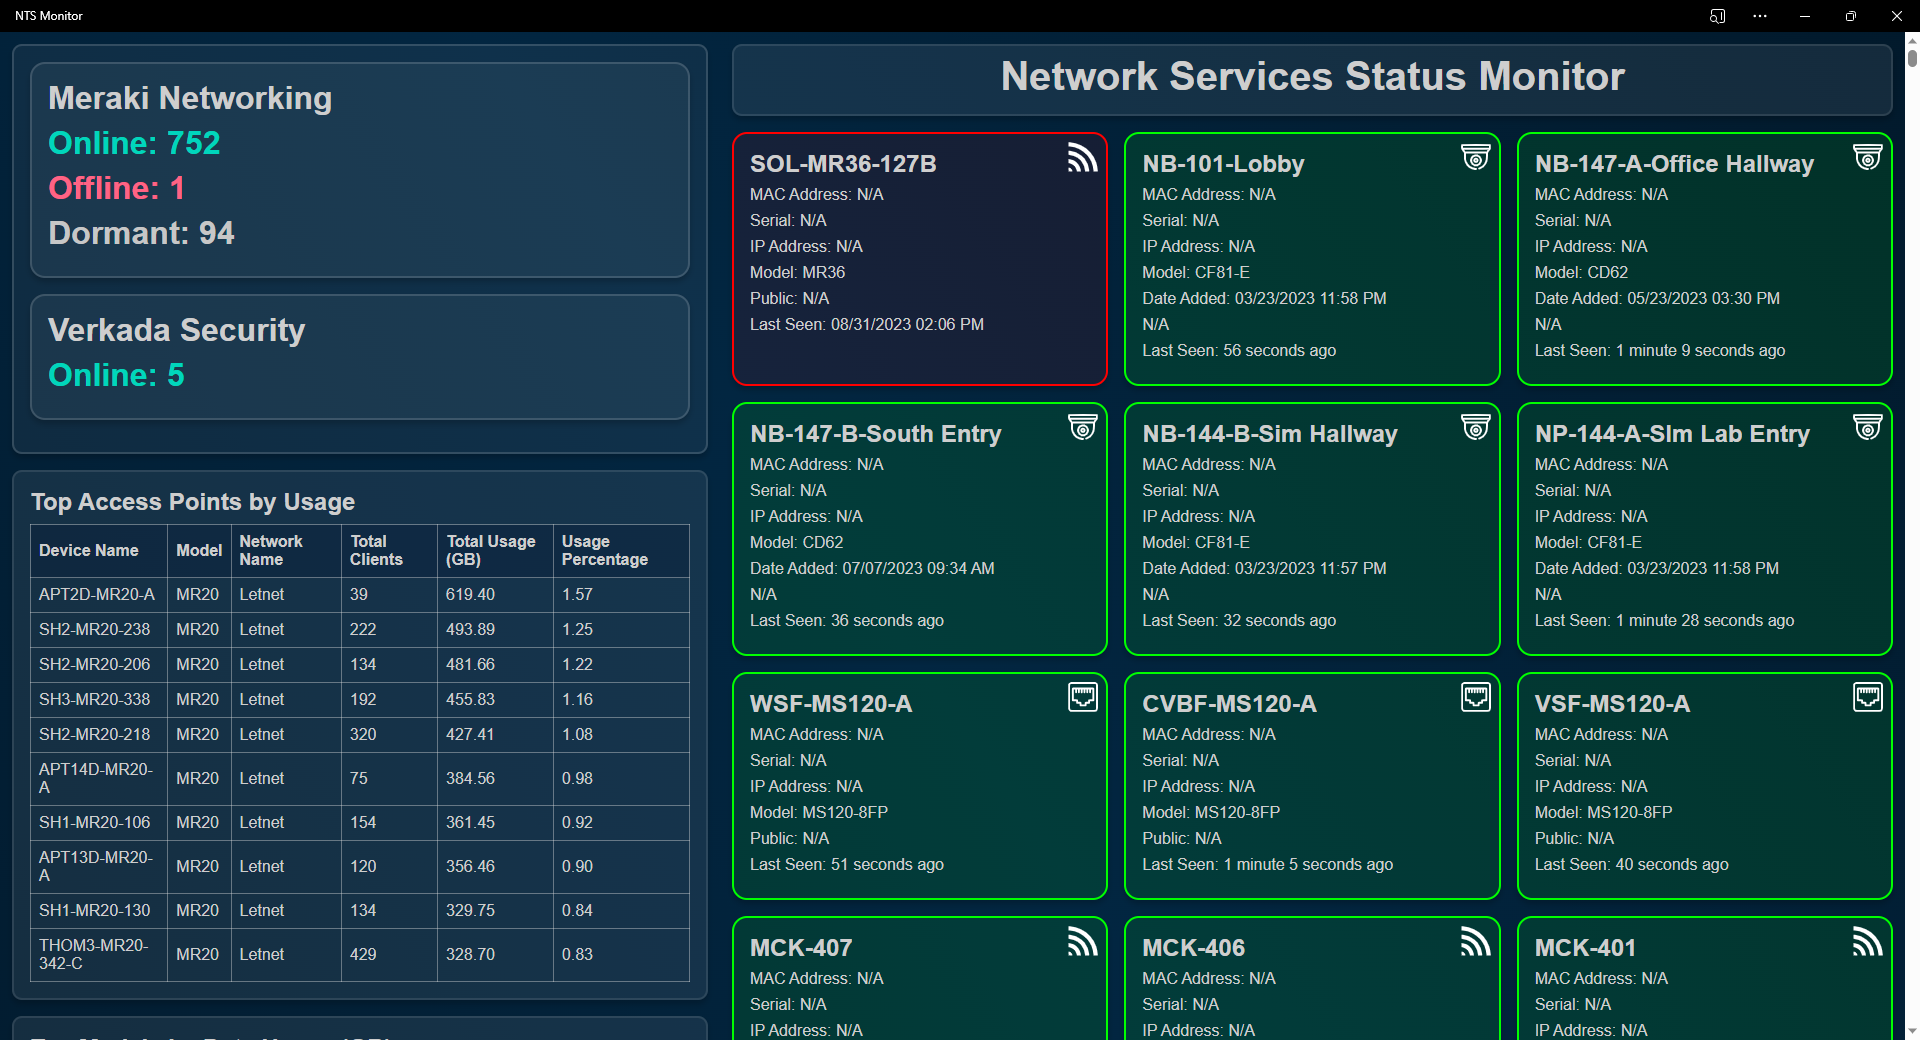Viewport: 1920px width, 1040px height.
Task: Click the switch icon on WSF-MS120-A card
Action: [x=1083, y=697]
